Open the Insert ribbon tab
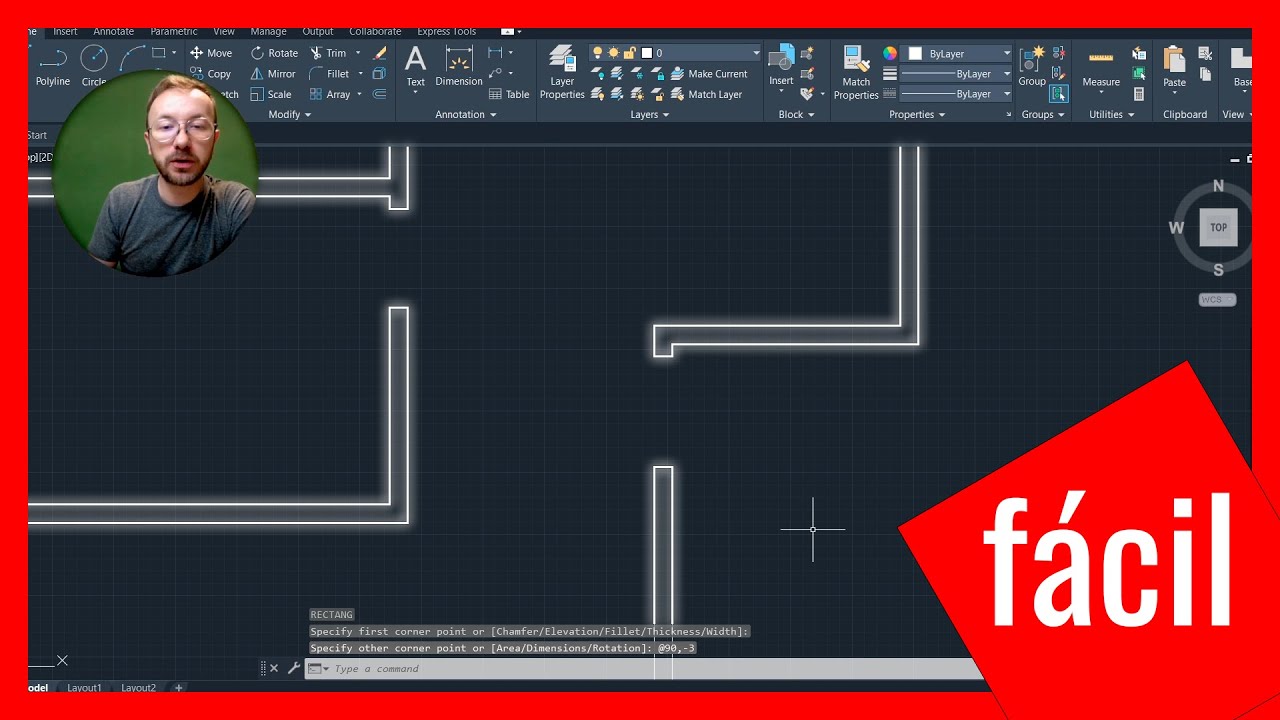Image resolution: width=1280 pixels, height=720 pixels. [x=65, y=32]
